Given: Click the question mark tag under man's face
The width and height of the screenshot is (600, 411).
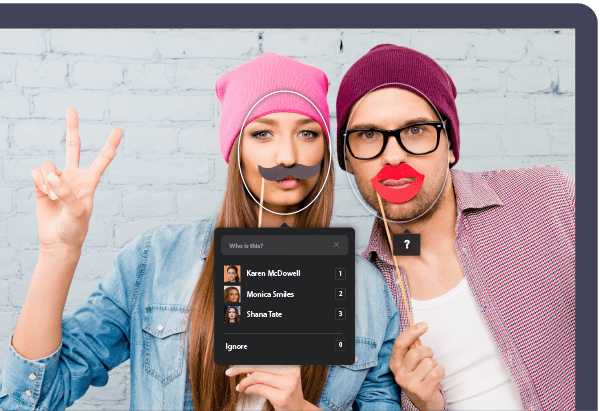Looking at the screenshot, I should (x=406, y=244).
